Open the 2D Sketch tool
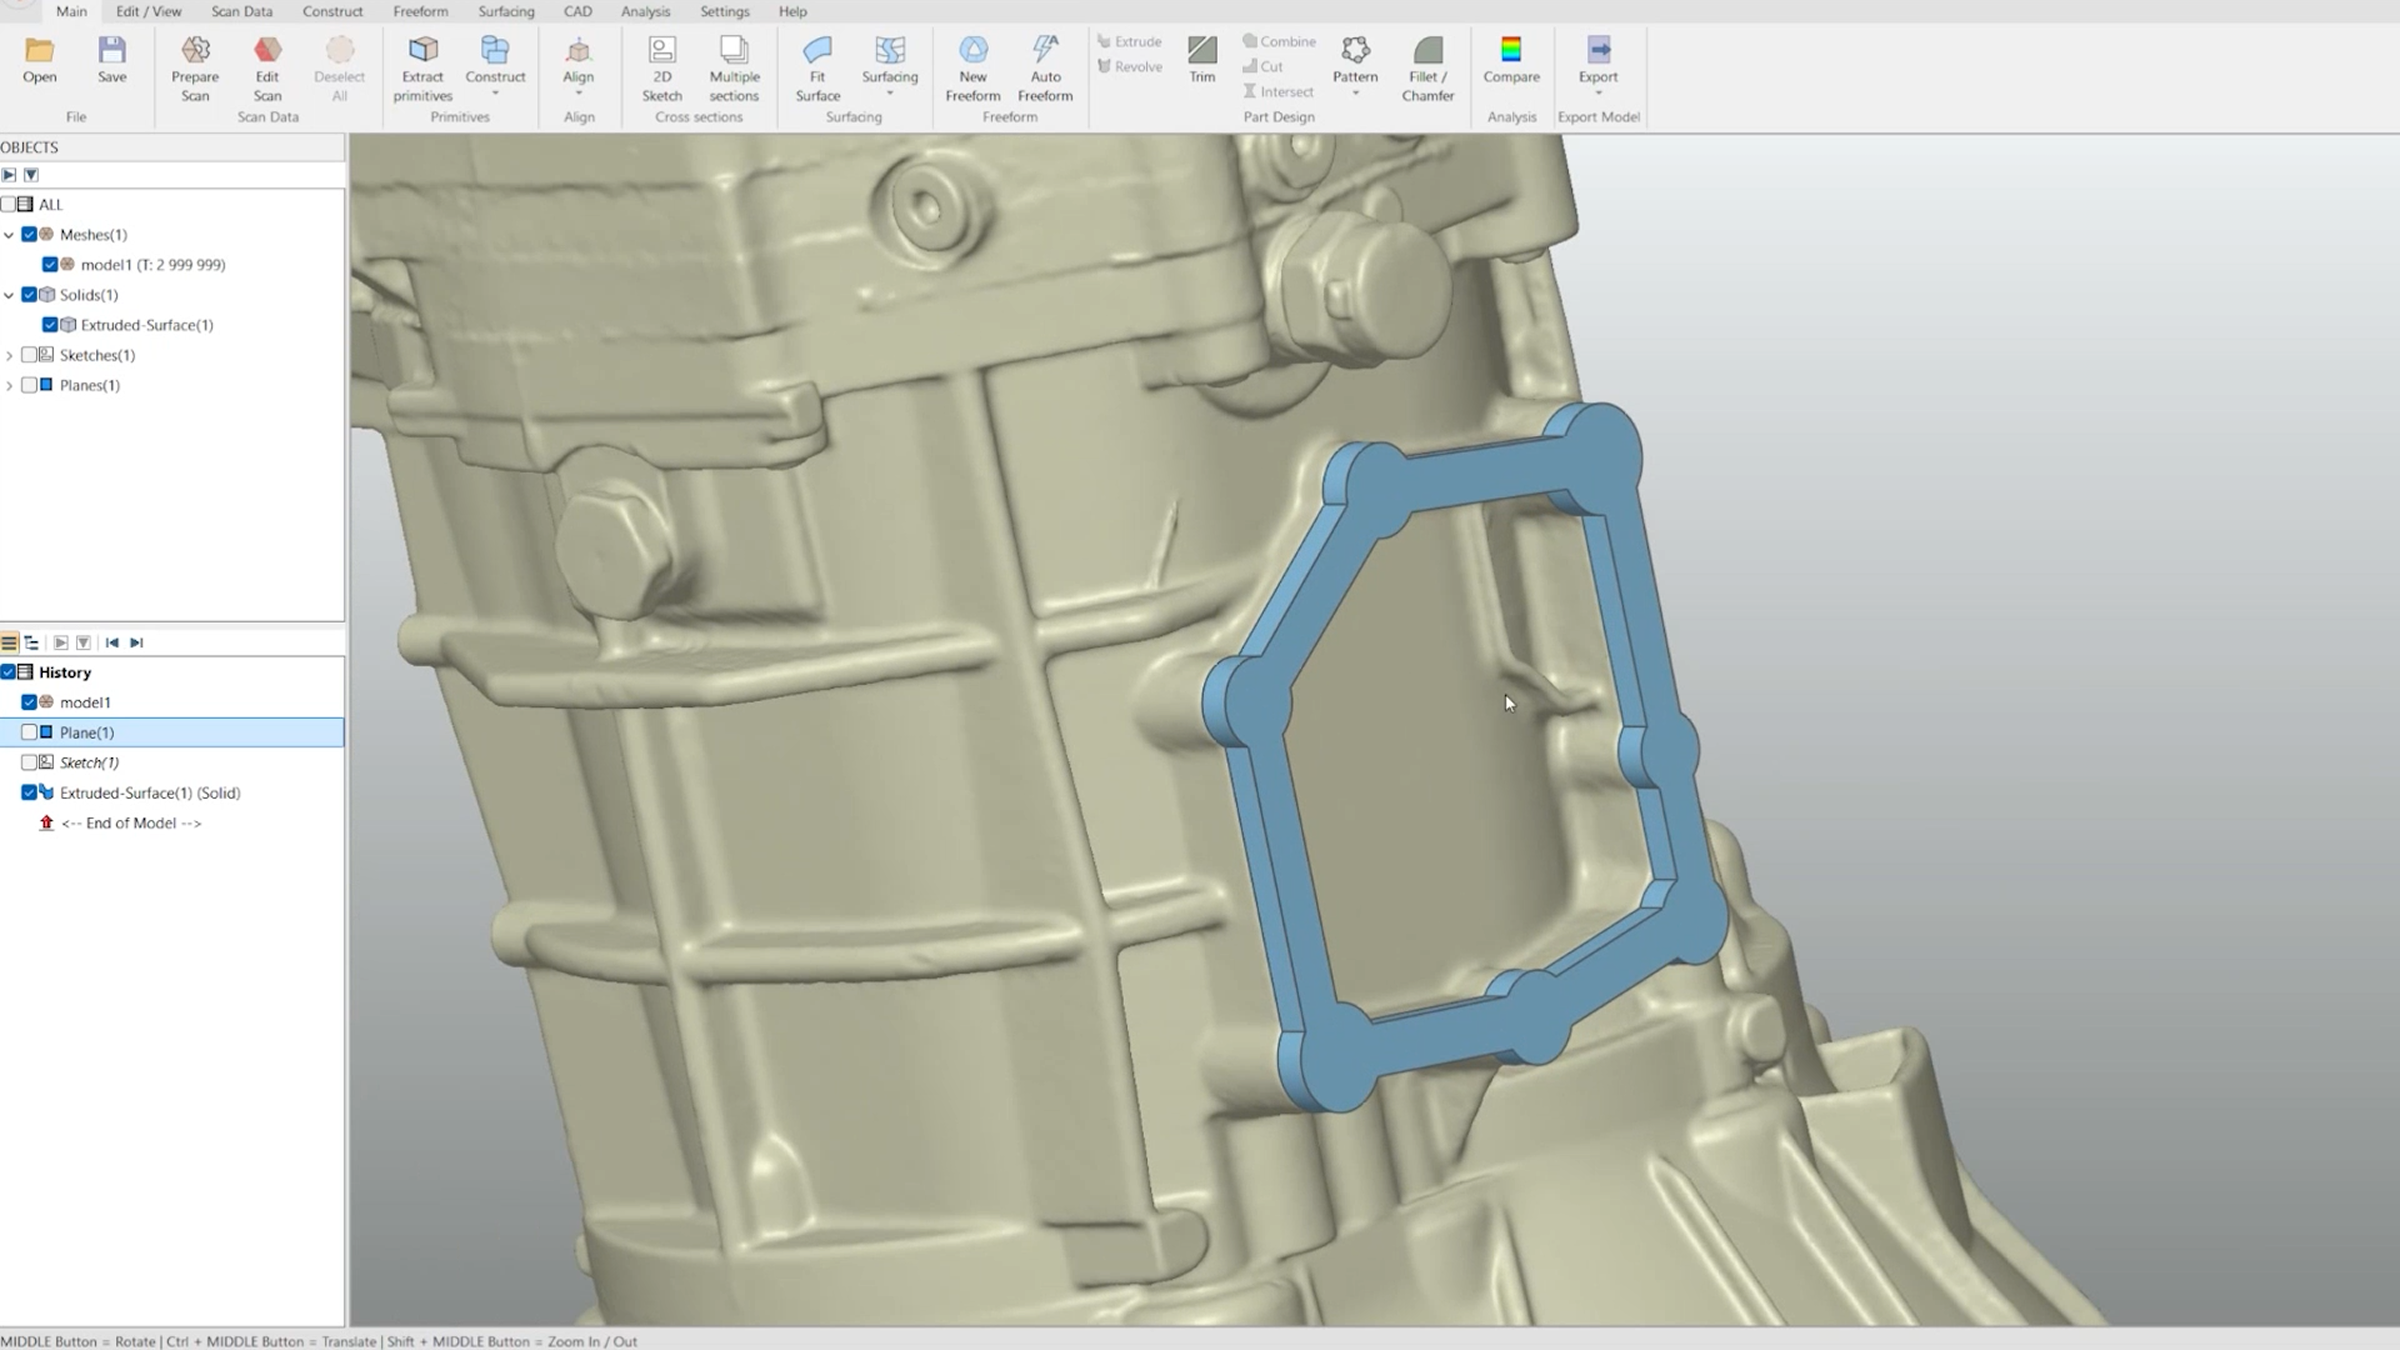 tap(661, 50)
